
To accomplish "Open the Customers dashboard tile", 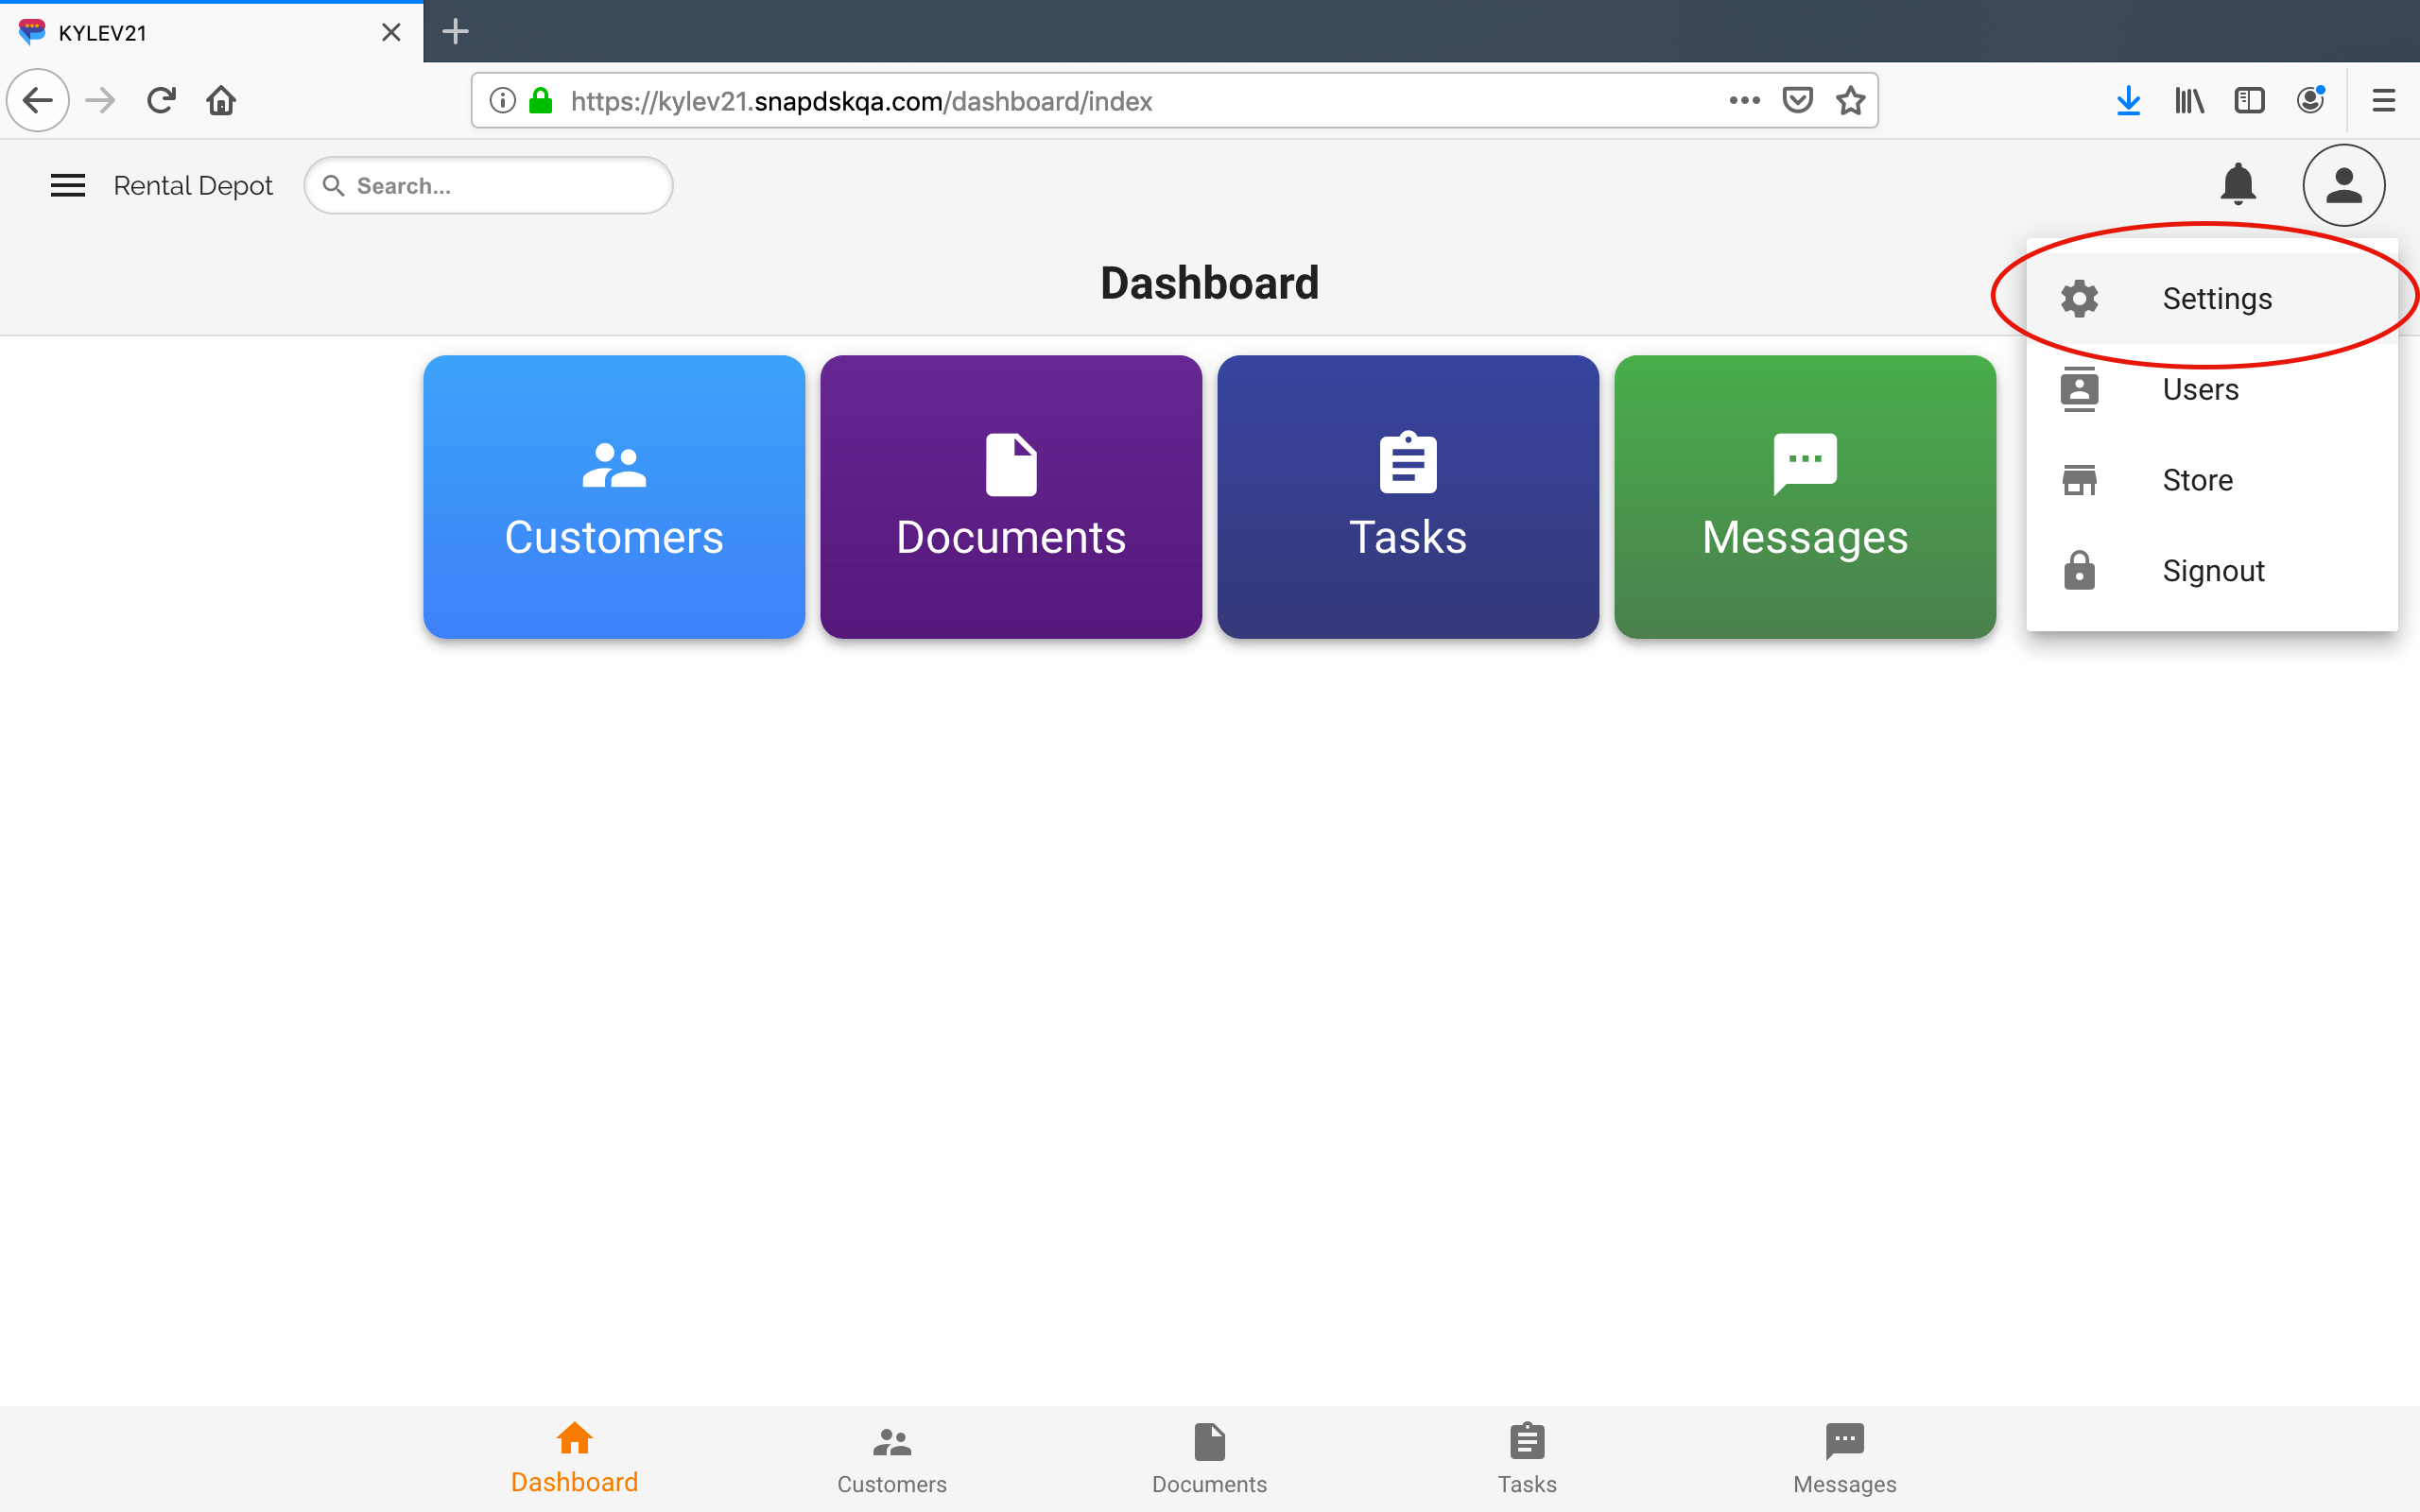I will click(614, 497).
